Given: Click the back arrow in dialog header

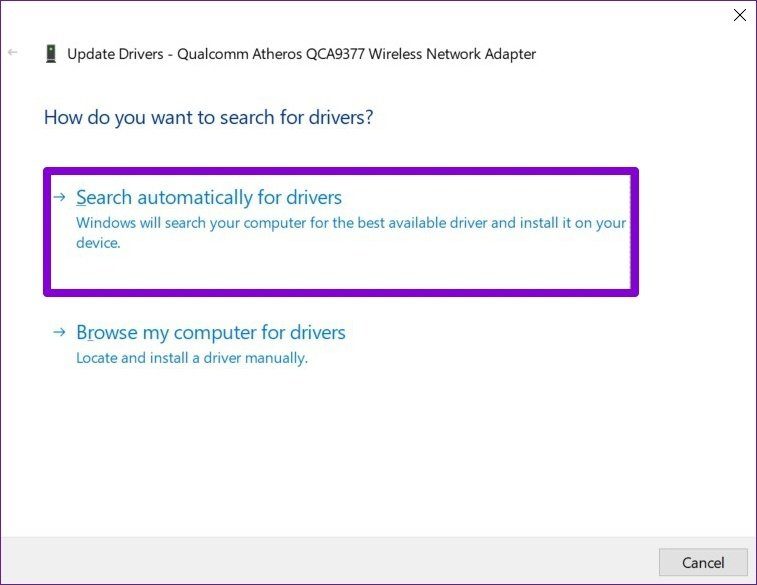Looking at the screenshot, I should [x=13, y=52].
